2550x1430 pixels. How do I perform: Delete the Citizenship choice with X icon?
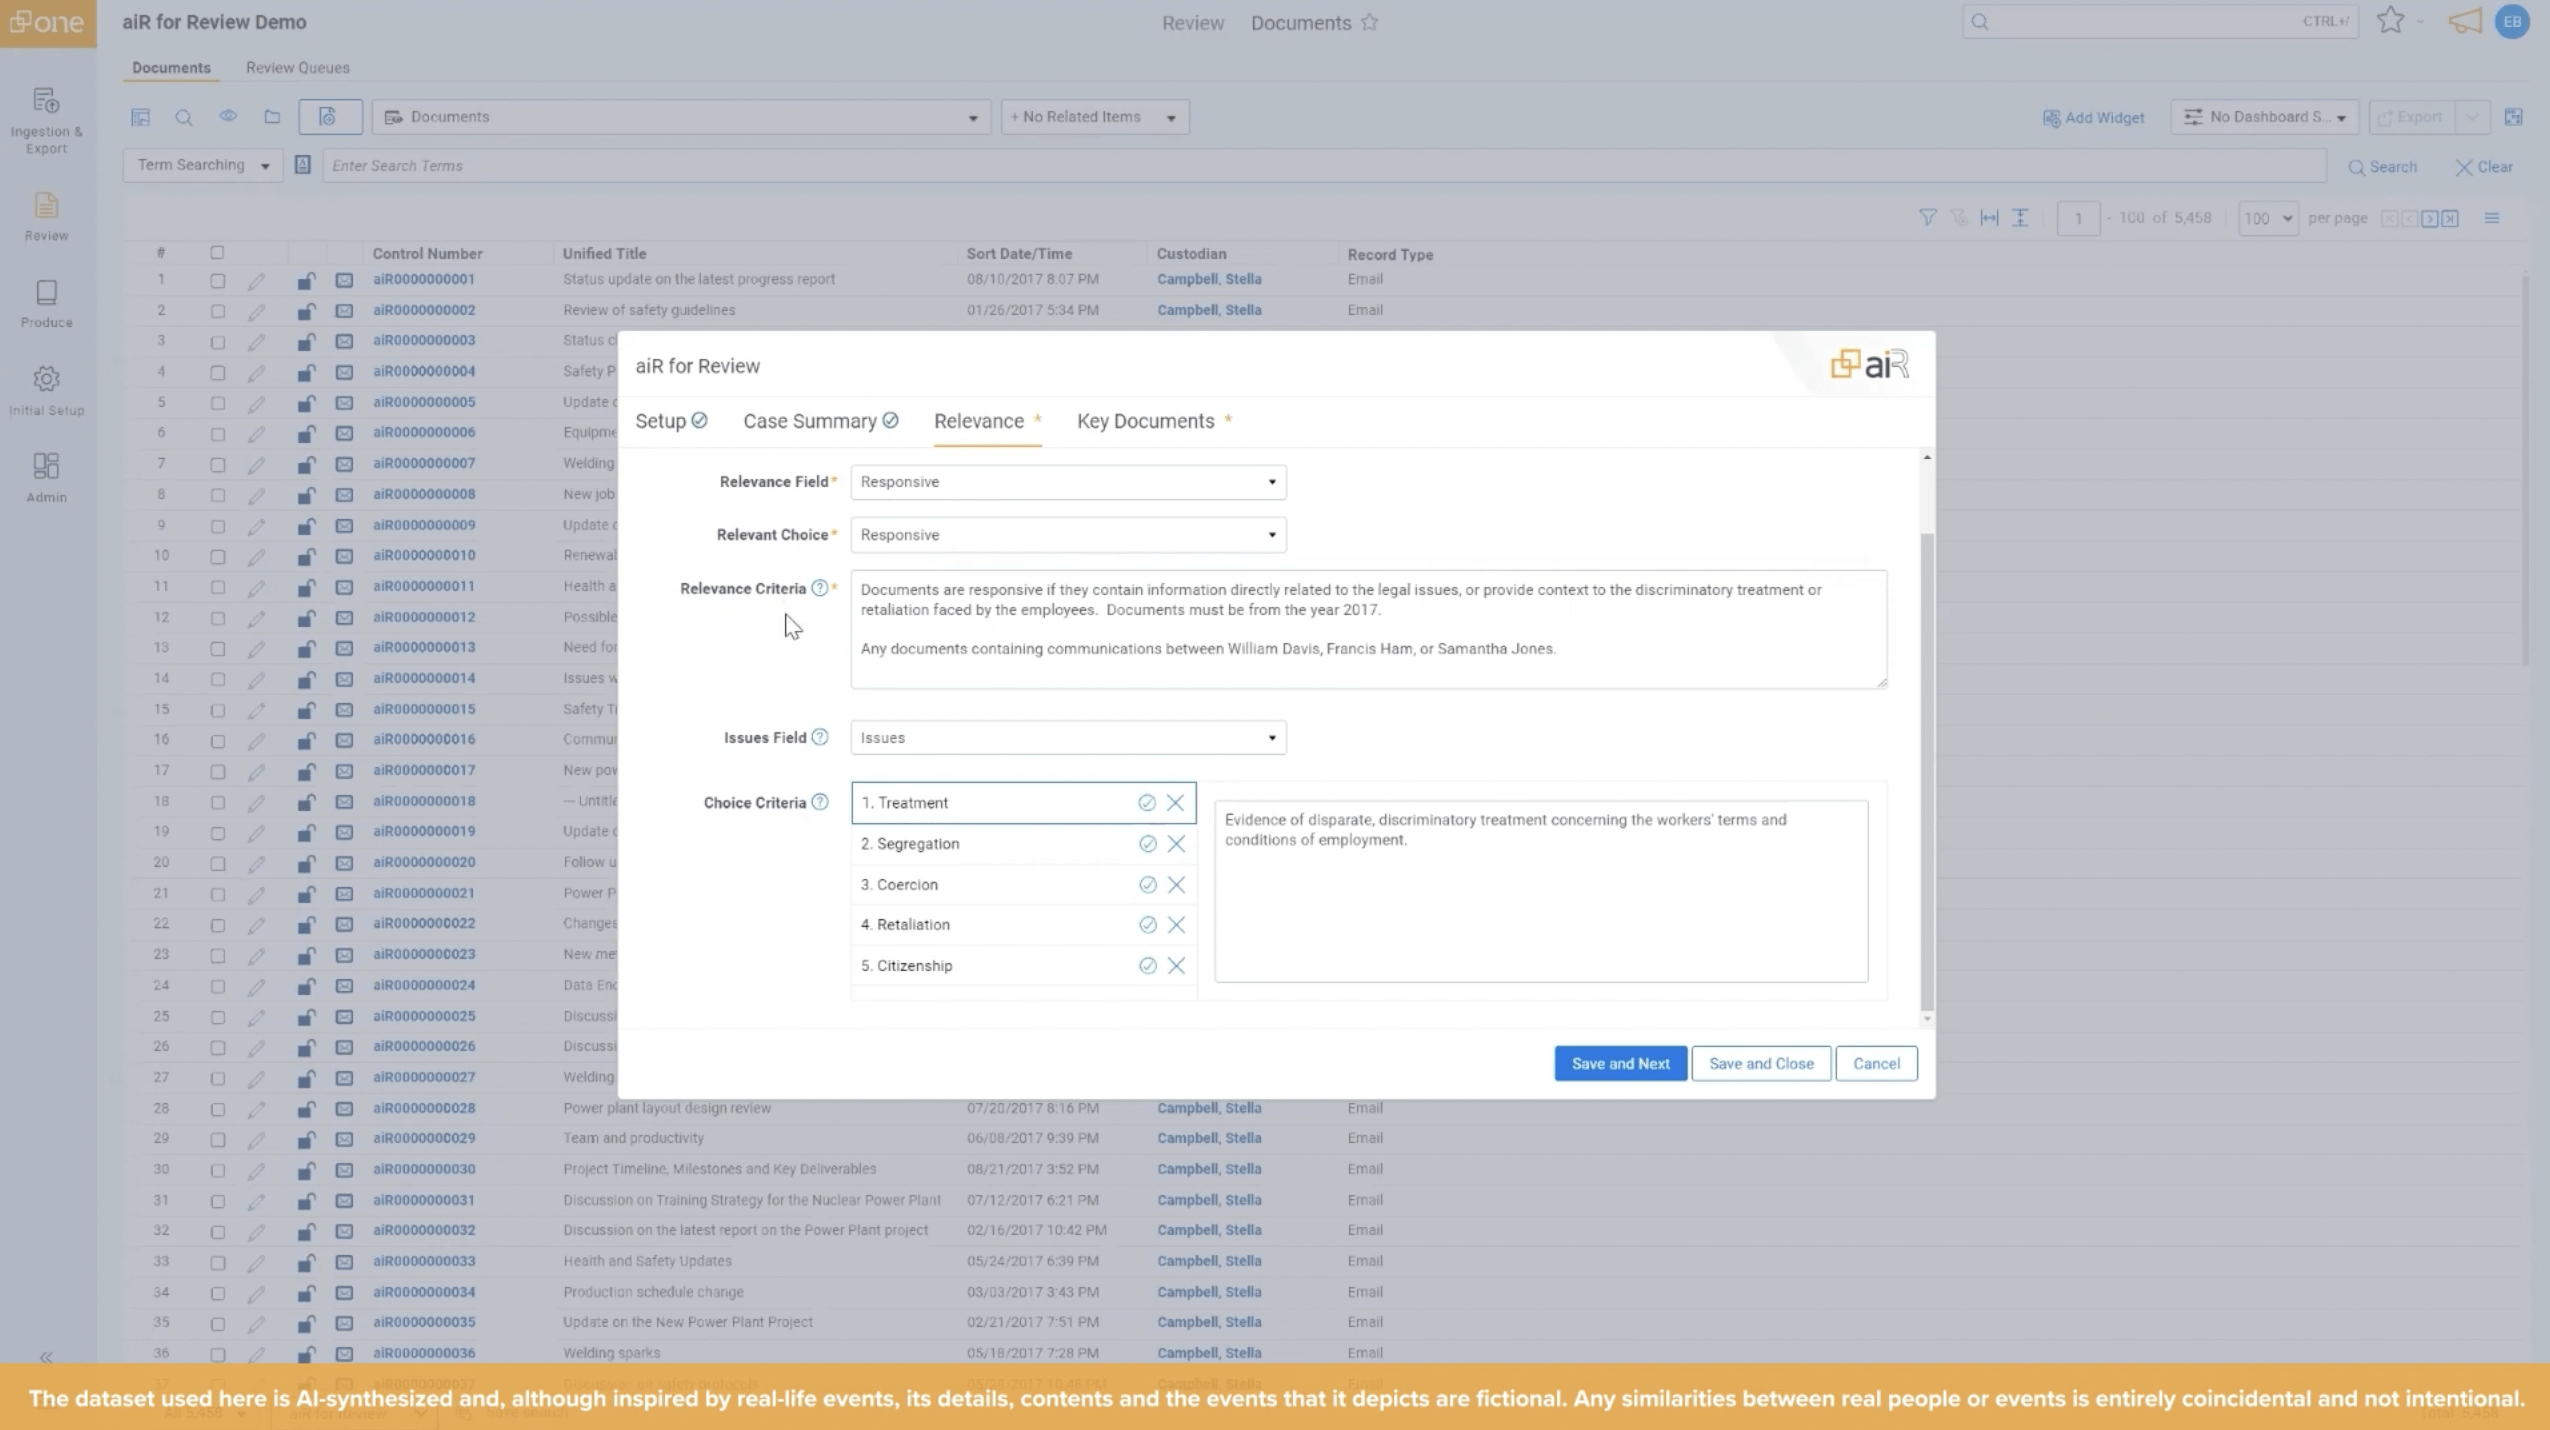click(1176, 966)
